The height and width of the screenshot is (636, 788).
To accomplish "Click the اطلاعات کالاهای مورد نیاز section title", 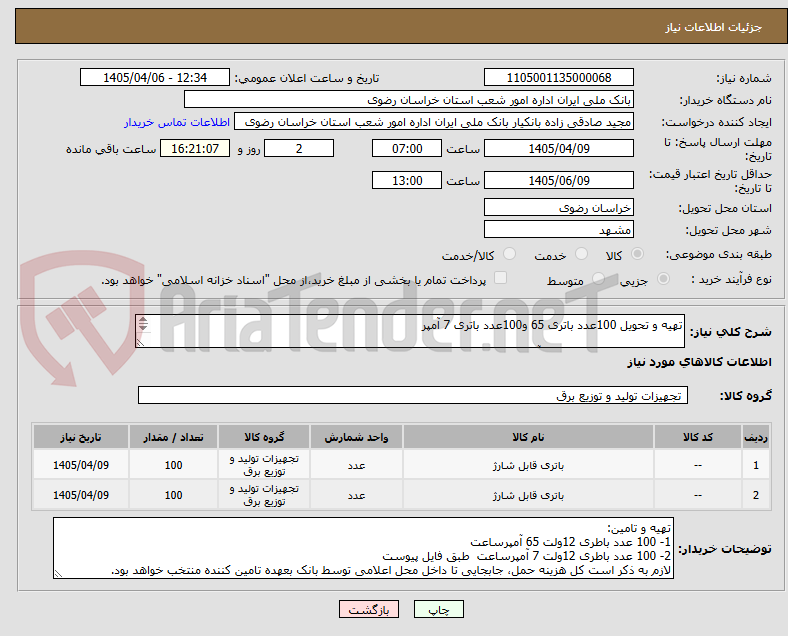I will (699, 362).
